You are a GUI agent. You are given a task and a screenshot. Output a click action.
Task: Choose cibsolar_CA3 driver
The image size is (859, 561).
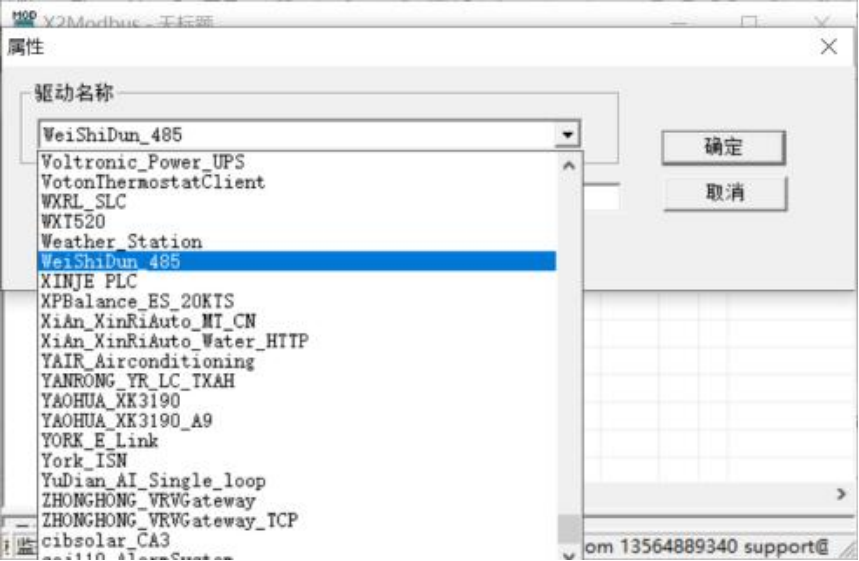pos(297,540)
